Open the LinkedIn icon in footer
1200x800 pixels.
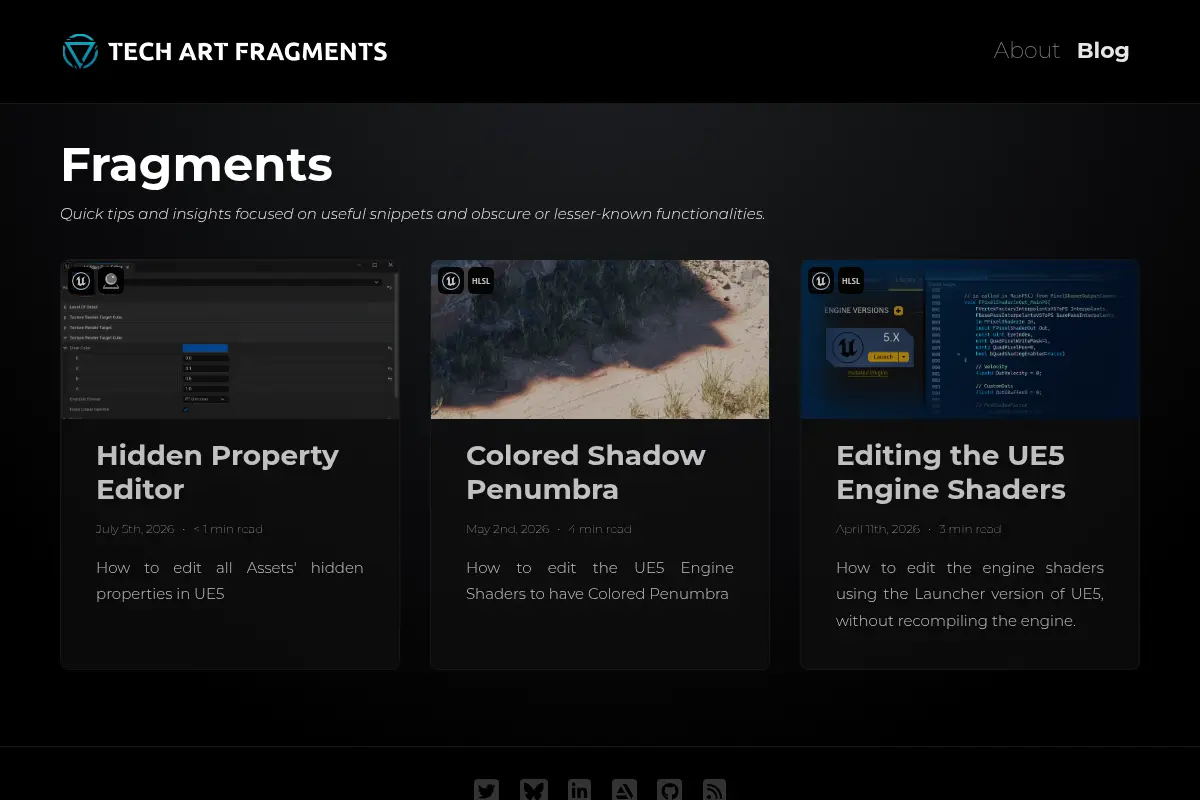[579, 790]
